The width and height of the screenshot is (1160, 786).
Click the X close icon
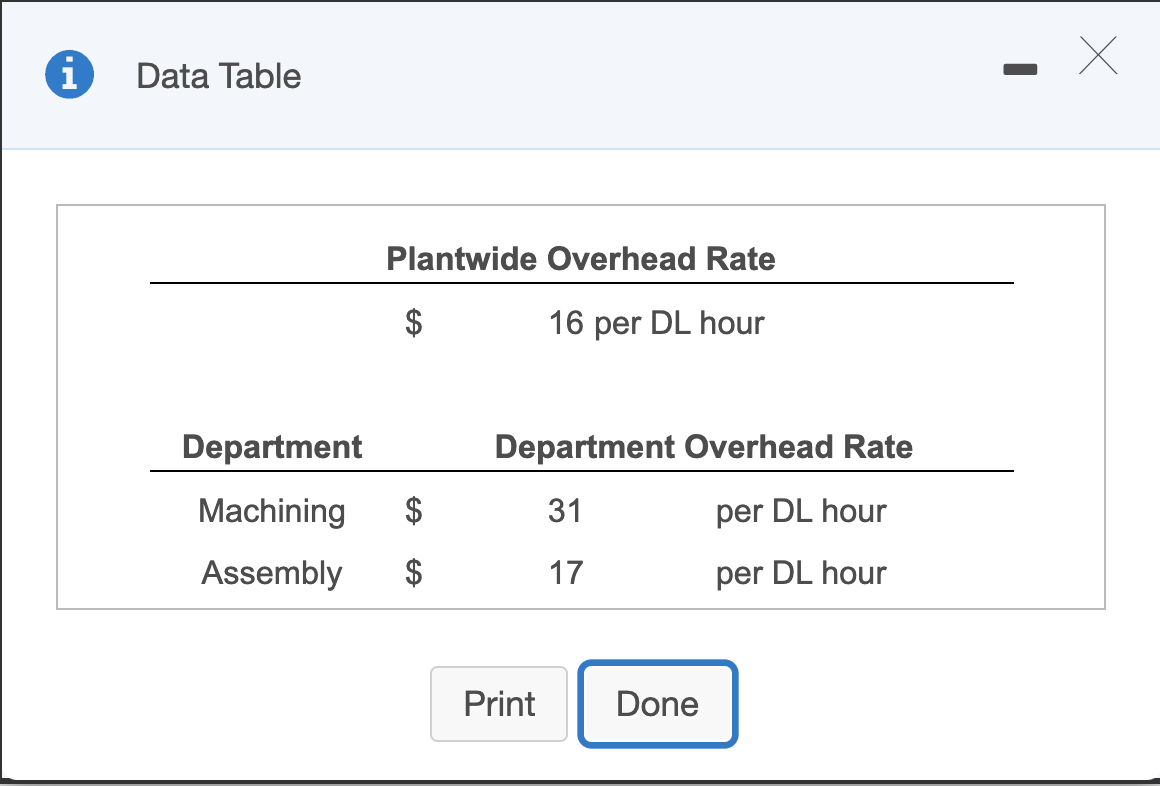pos(1098,58)
